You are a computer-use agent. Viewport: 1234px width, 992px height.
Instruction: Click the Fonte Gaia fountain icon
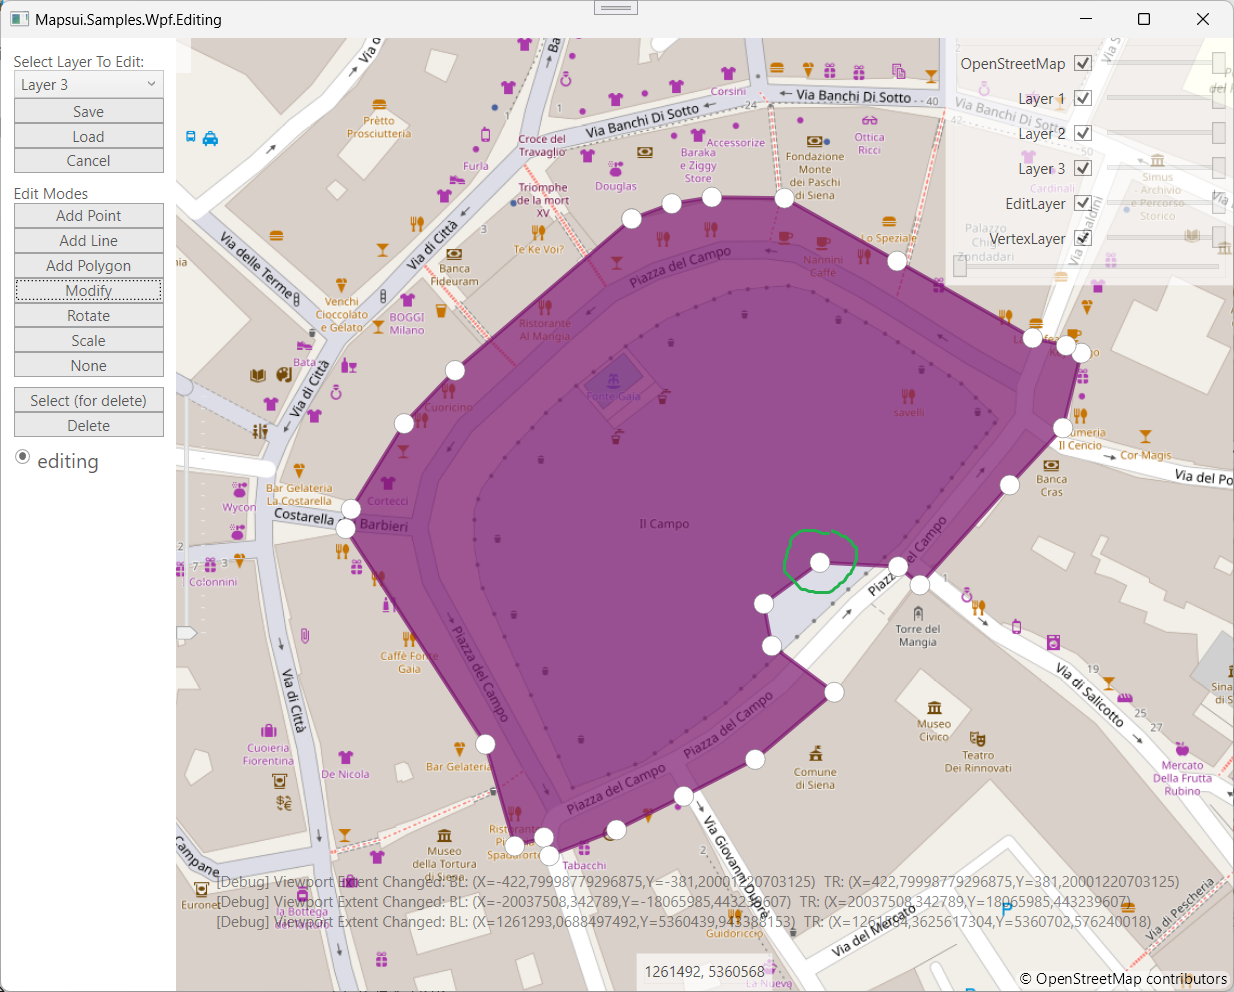click(615, 381)
